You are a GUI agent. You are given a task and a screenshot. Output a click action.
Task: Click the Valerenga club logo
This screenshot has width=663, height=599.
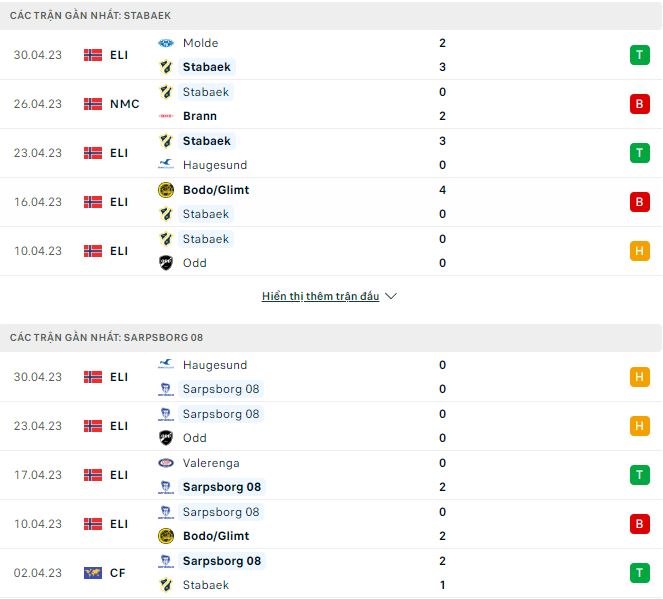[166, 463]
